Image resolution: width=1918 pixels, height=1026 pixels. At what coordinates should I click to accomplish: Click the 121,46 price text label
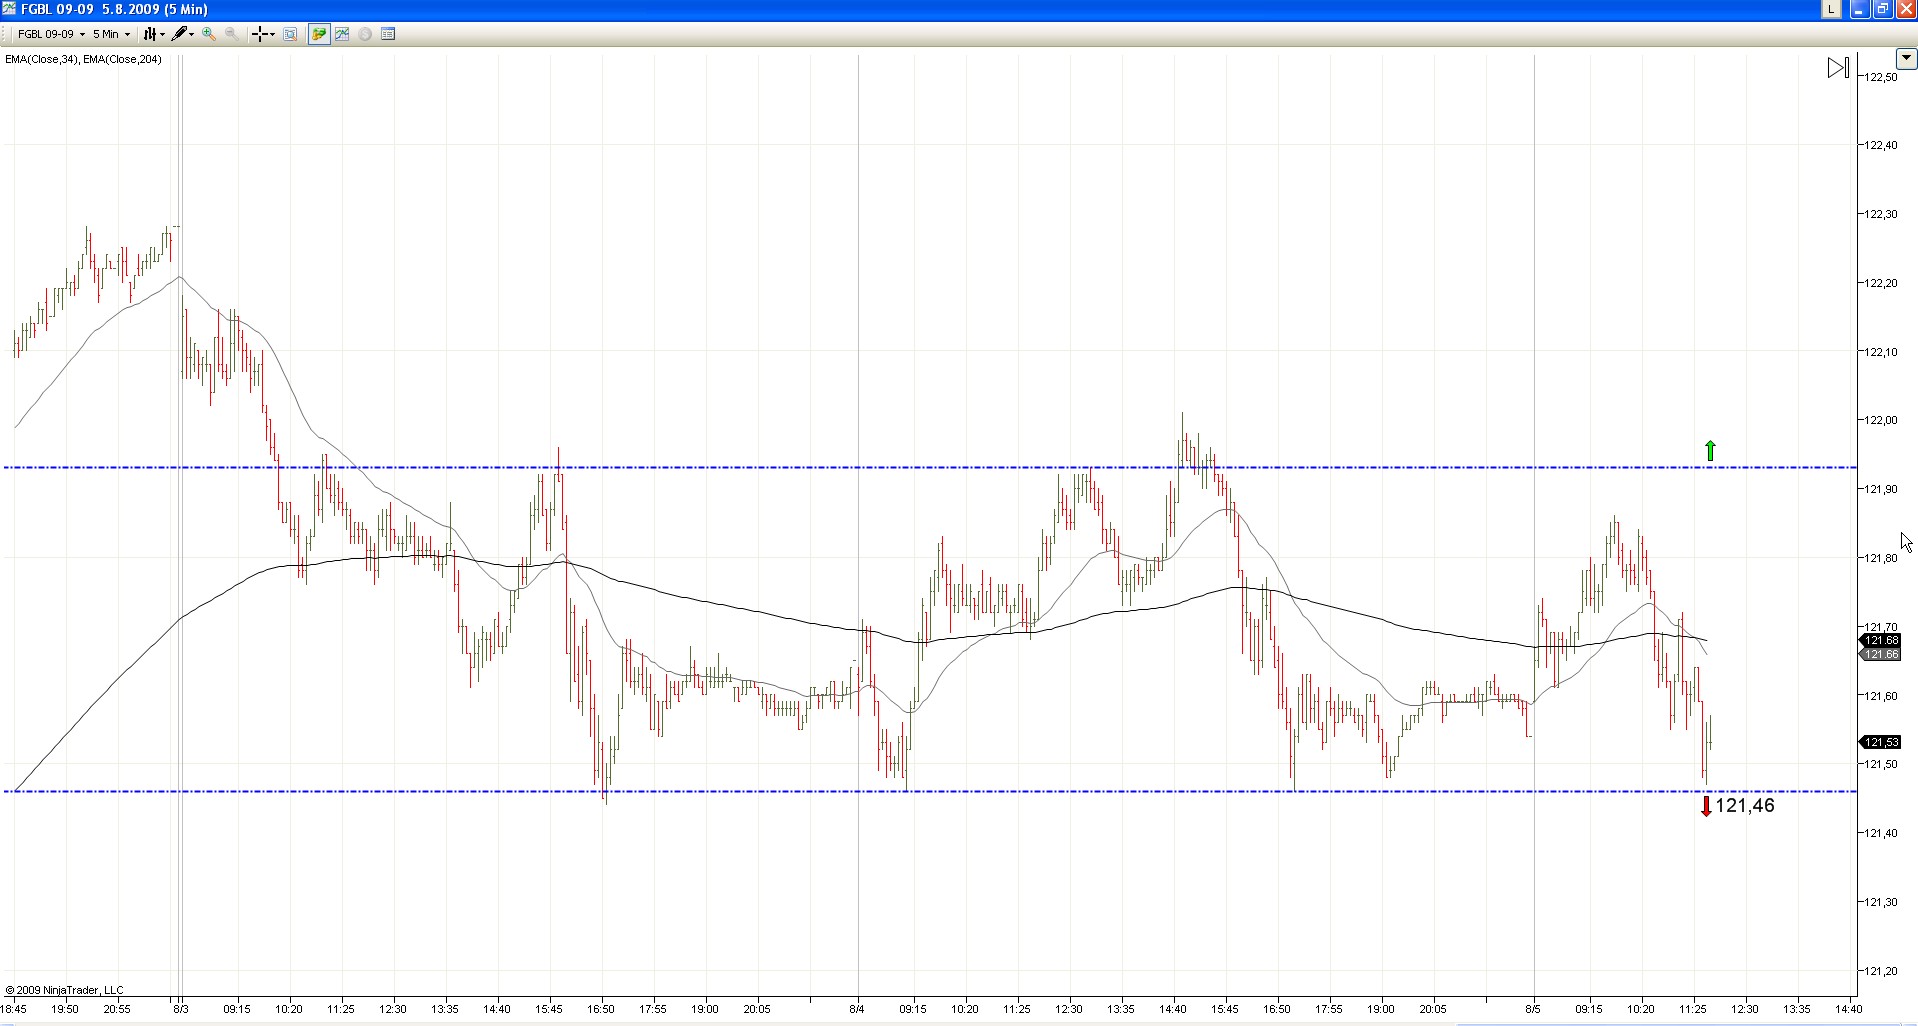point(1745,806)
